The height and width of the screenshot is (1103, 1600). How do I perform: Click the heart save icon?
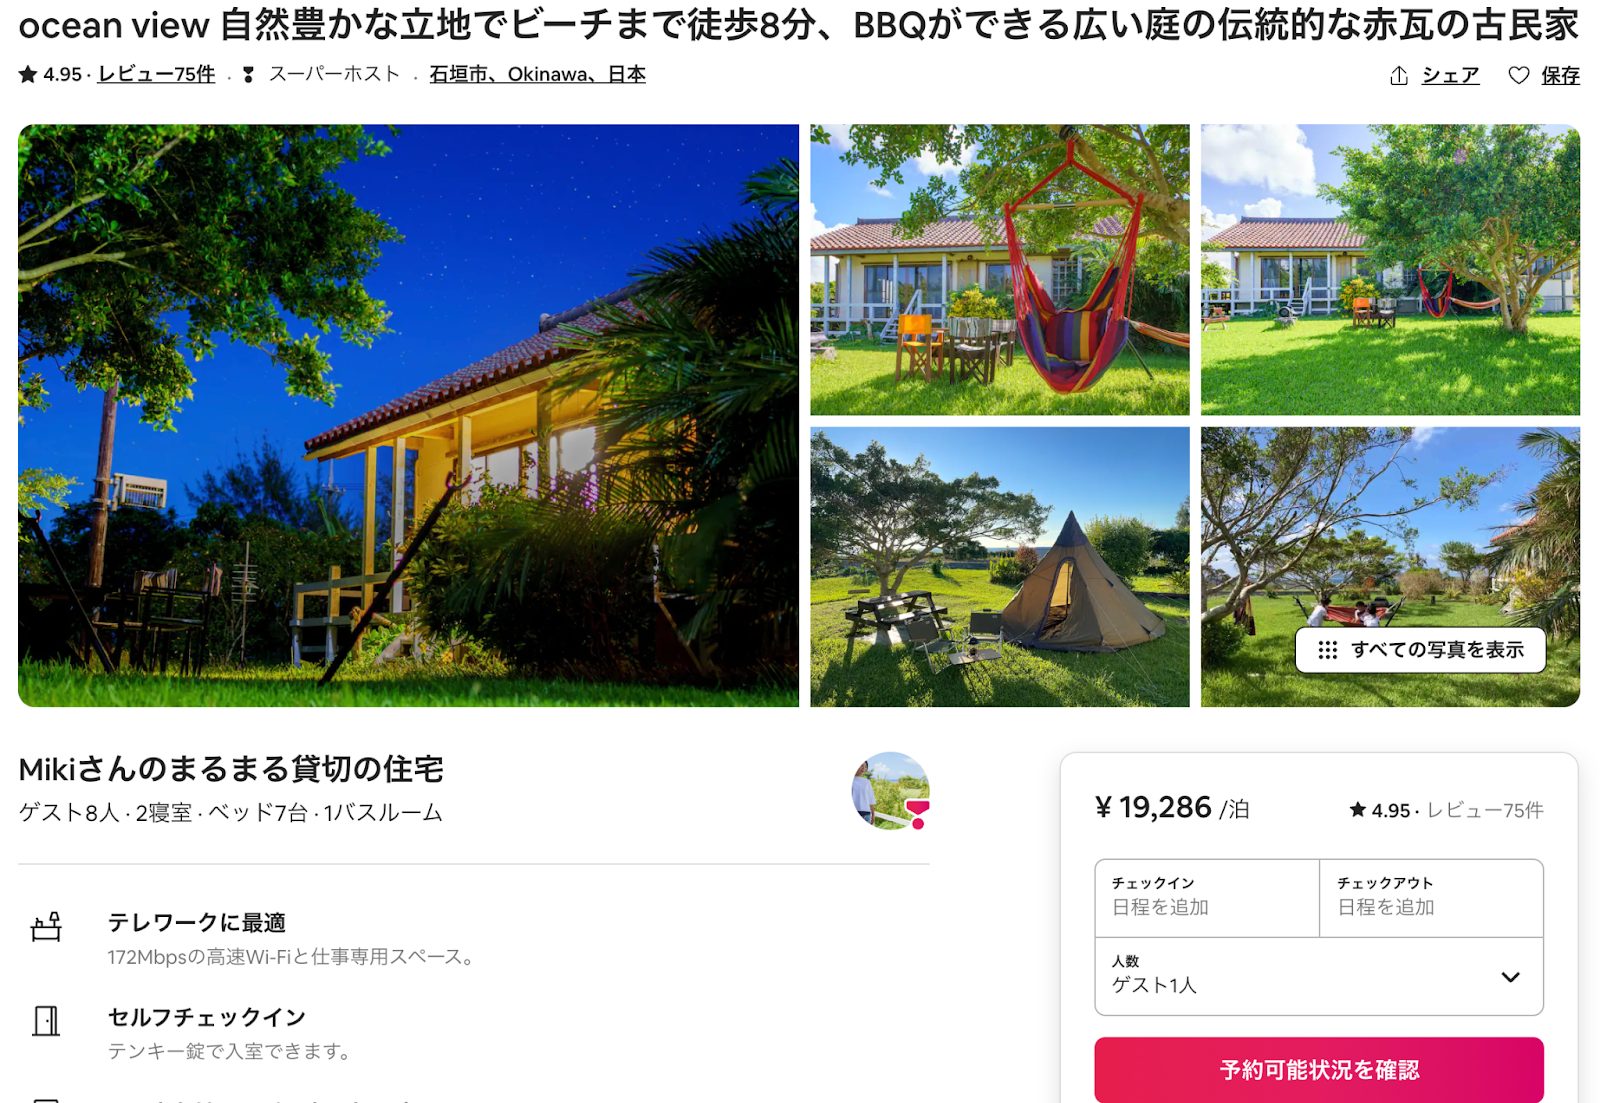(1518, 75)
